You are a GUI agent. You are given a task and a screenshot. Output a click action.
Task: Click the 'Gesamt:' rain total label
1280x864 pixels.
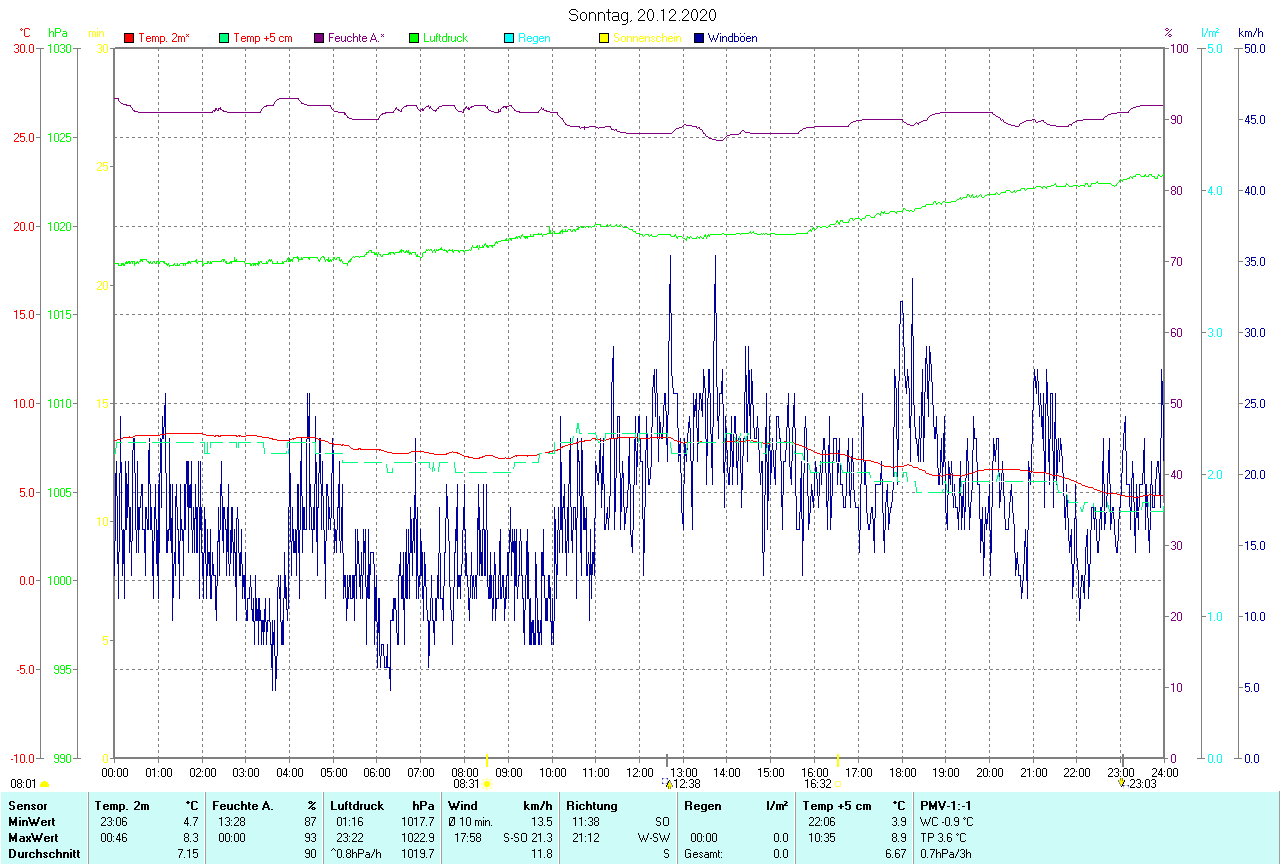tap(703, 854)
